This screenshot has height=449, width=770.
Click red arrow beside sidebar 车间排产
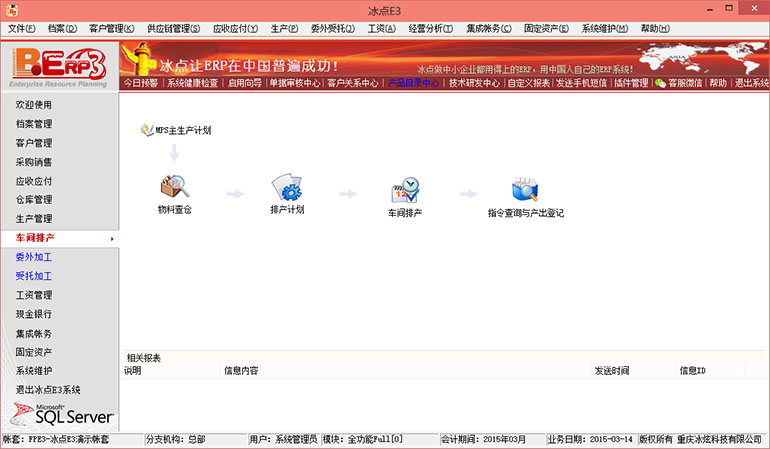[112, 239]
